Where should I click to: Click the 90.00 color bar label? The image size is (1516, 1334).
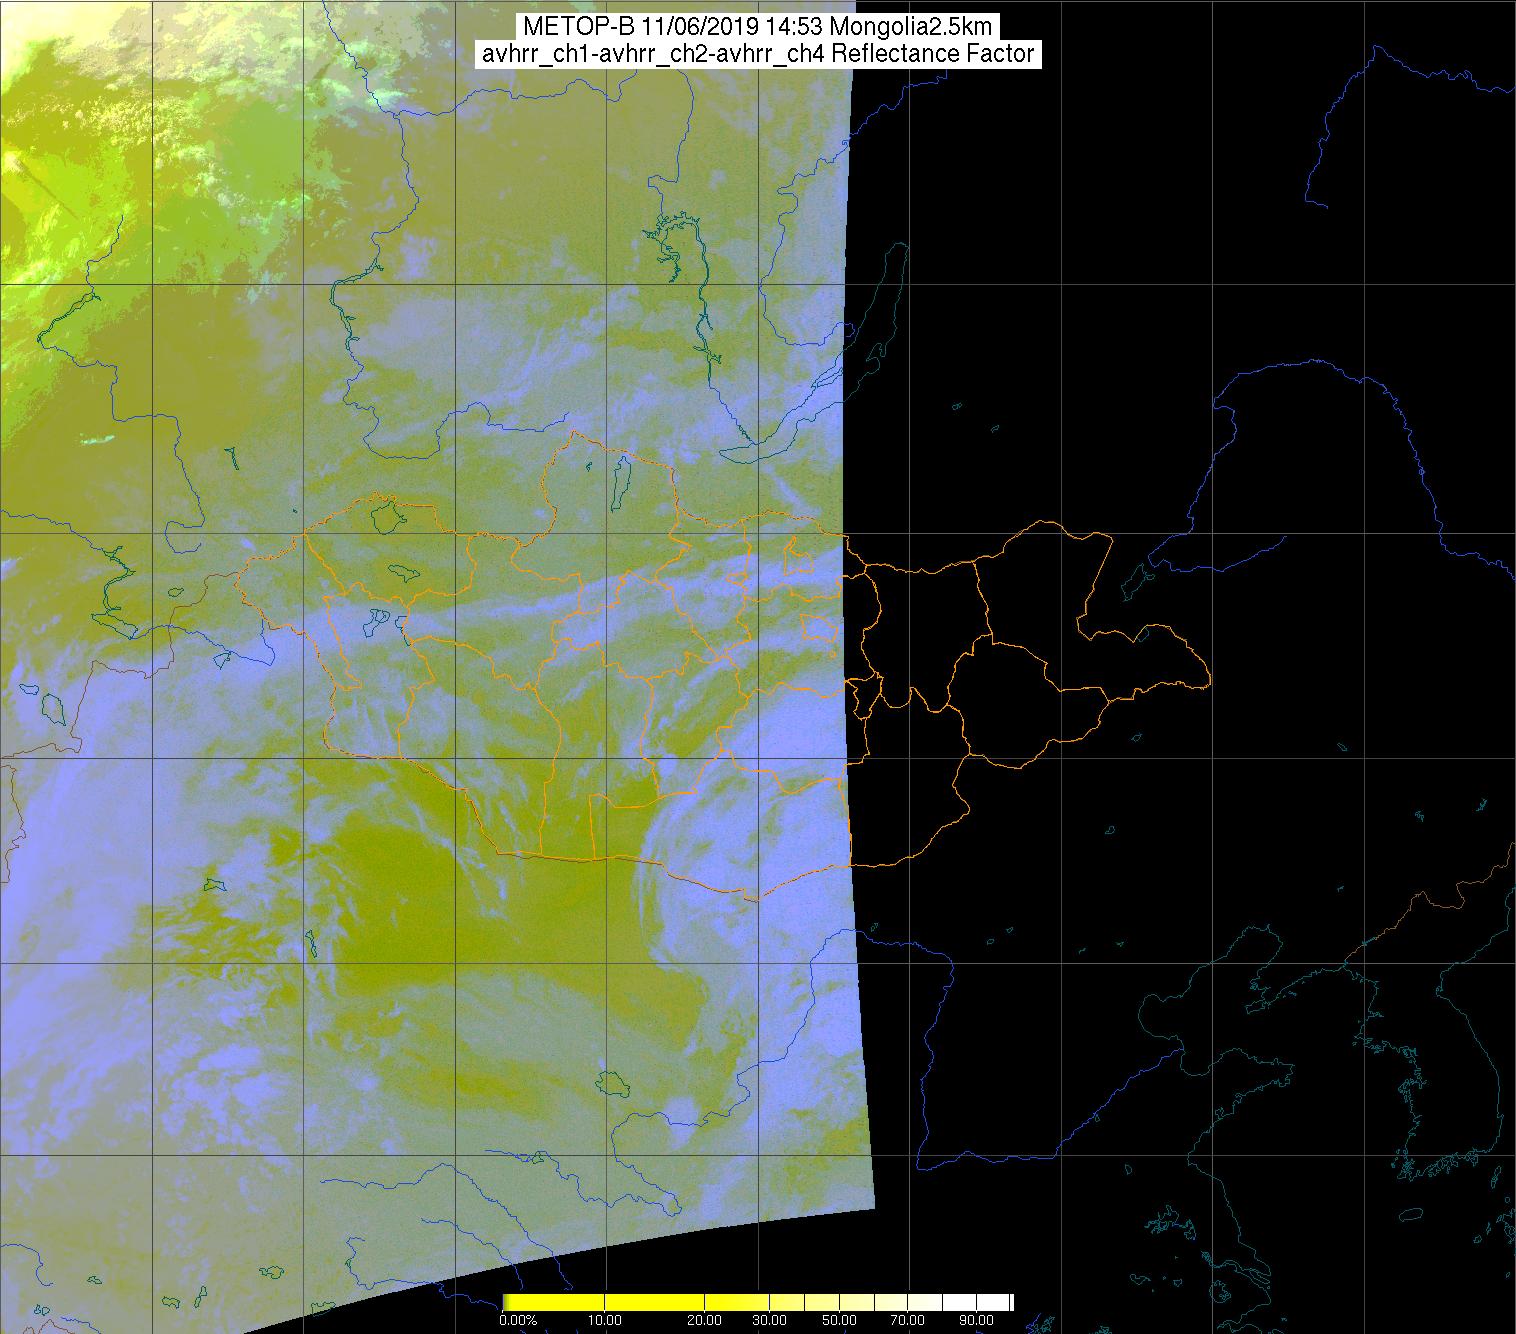(x=975, y=1321)
